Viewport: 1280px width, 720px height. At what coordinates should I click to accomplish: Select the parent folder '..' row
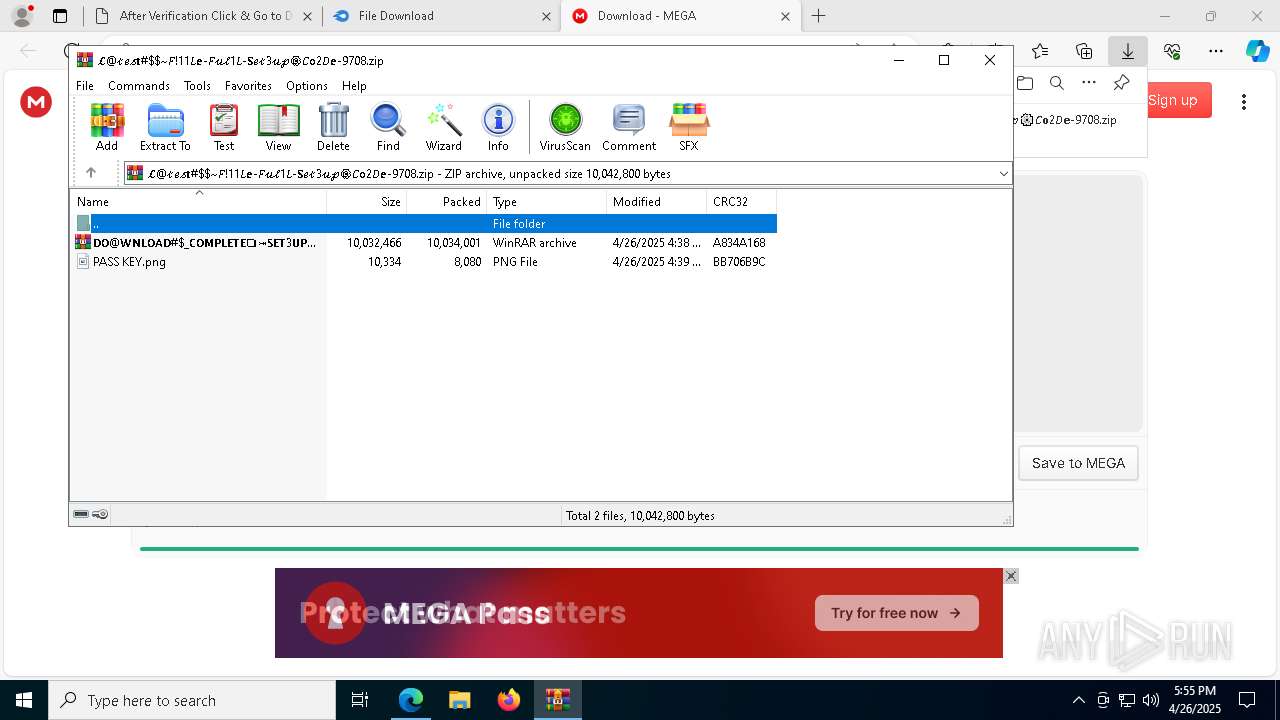[x=424, y=223]
